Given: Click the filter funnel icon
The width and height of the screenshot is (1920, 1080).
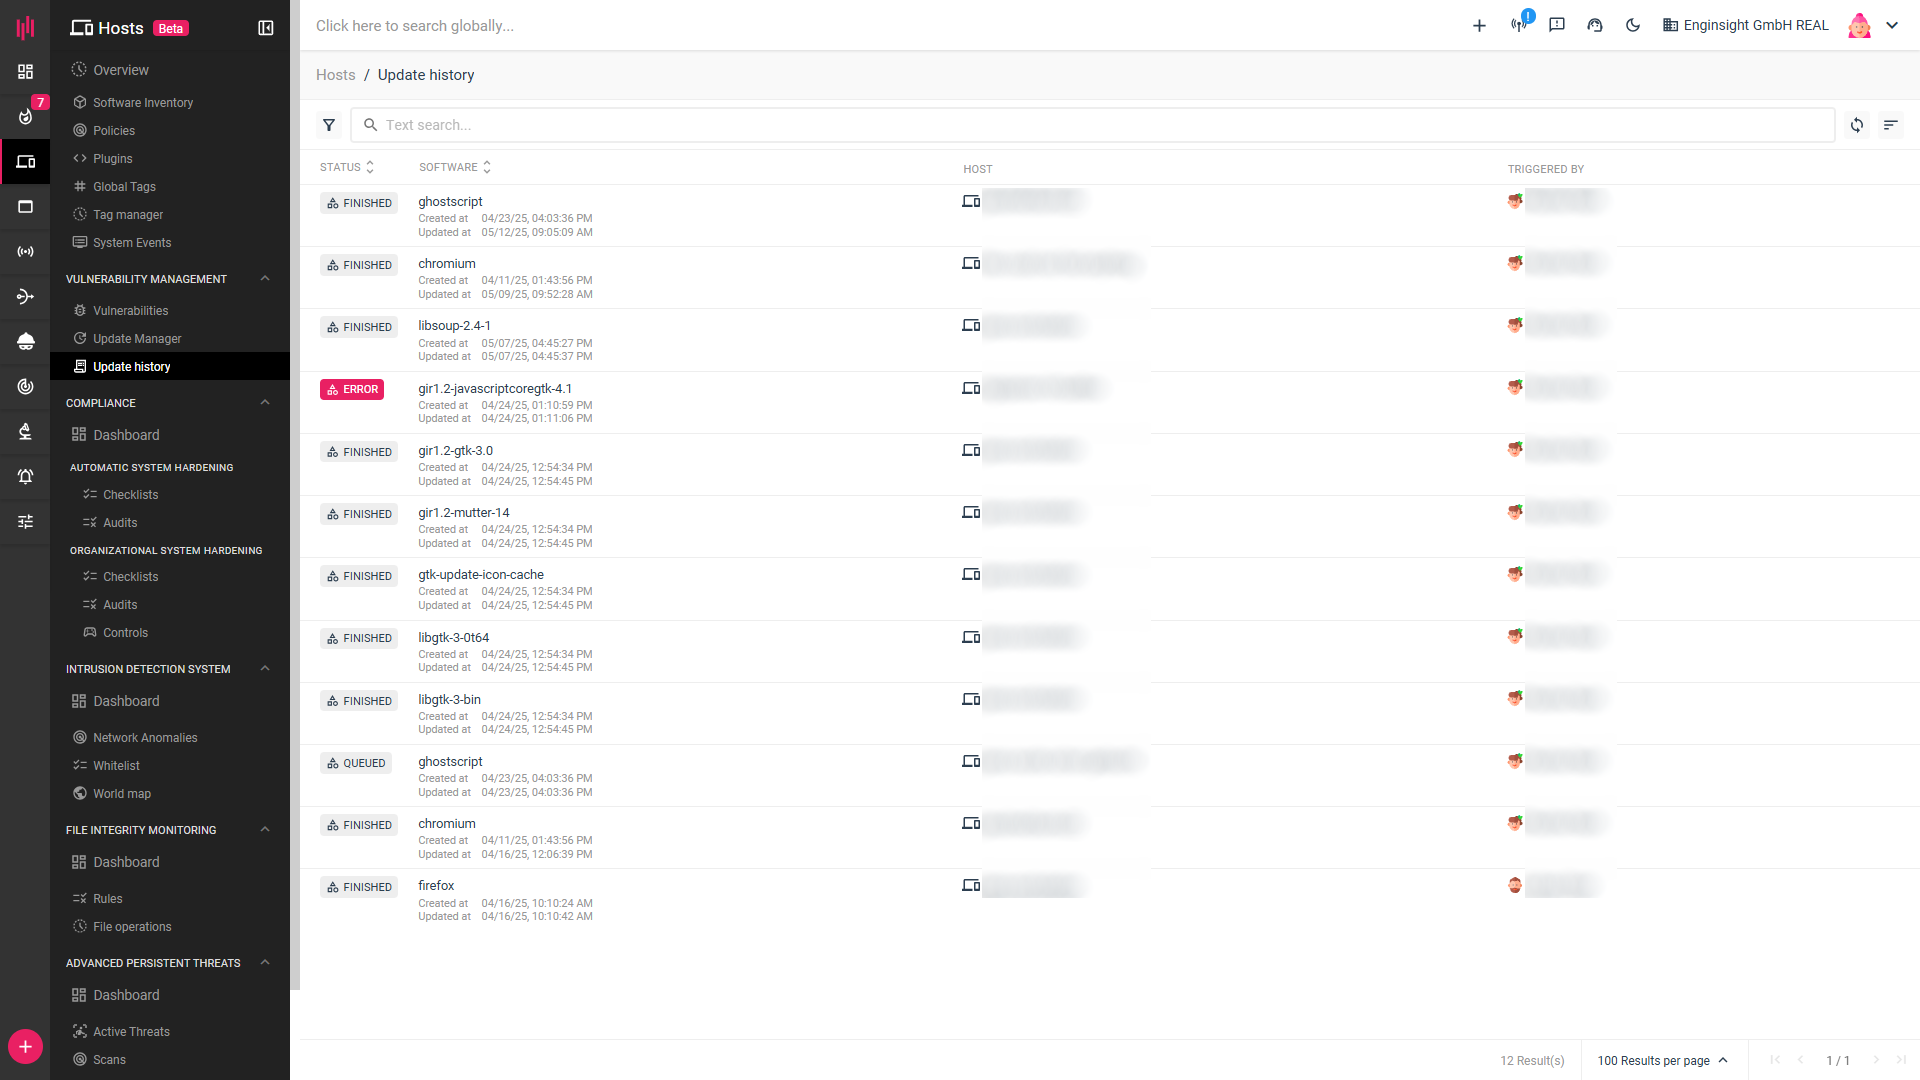Looking at the screenshot, I should [x=329, y=125].
